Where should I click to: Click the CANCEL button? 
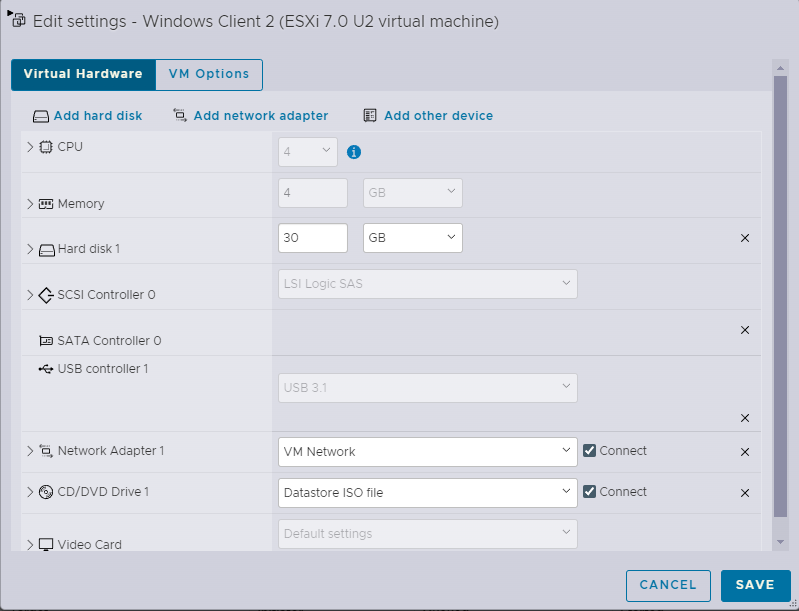coord(668,586)
